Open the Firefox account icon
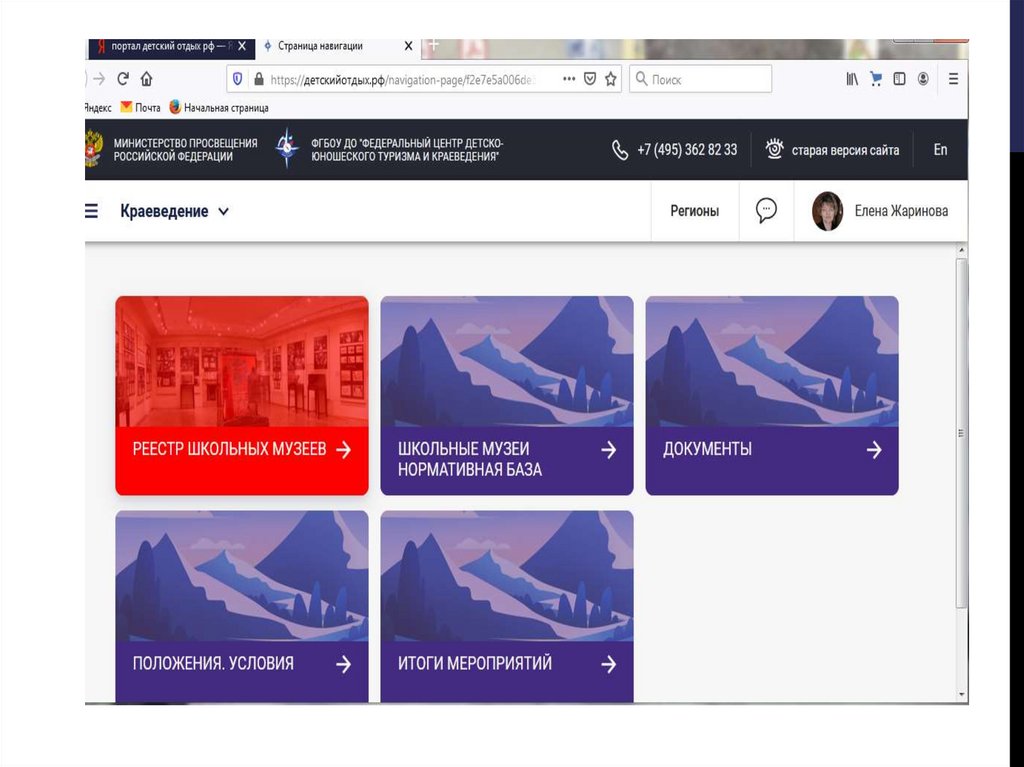Screen dimensions: 1024x767 click(923, 79)
